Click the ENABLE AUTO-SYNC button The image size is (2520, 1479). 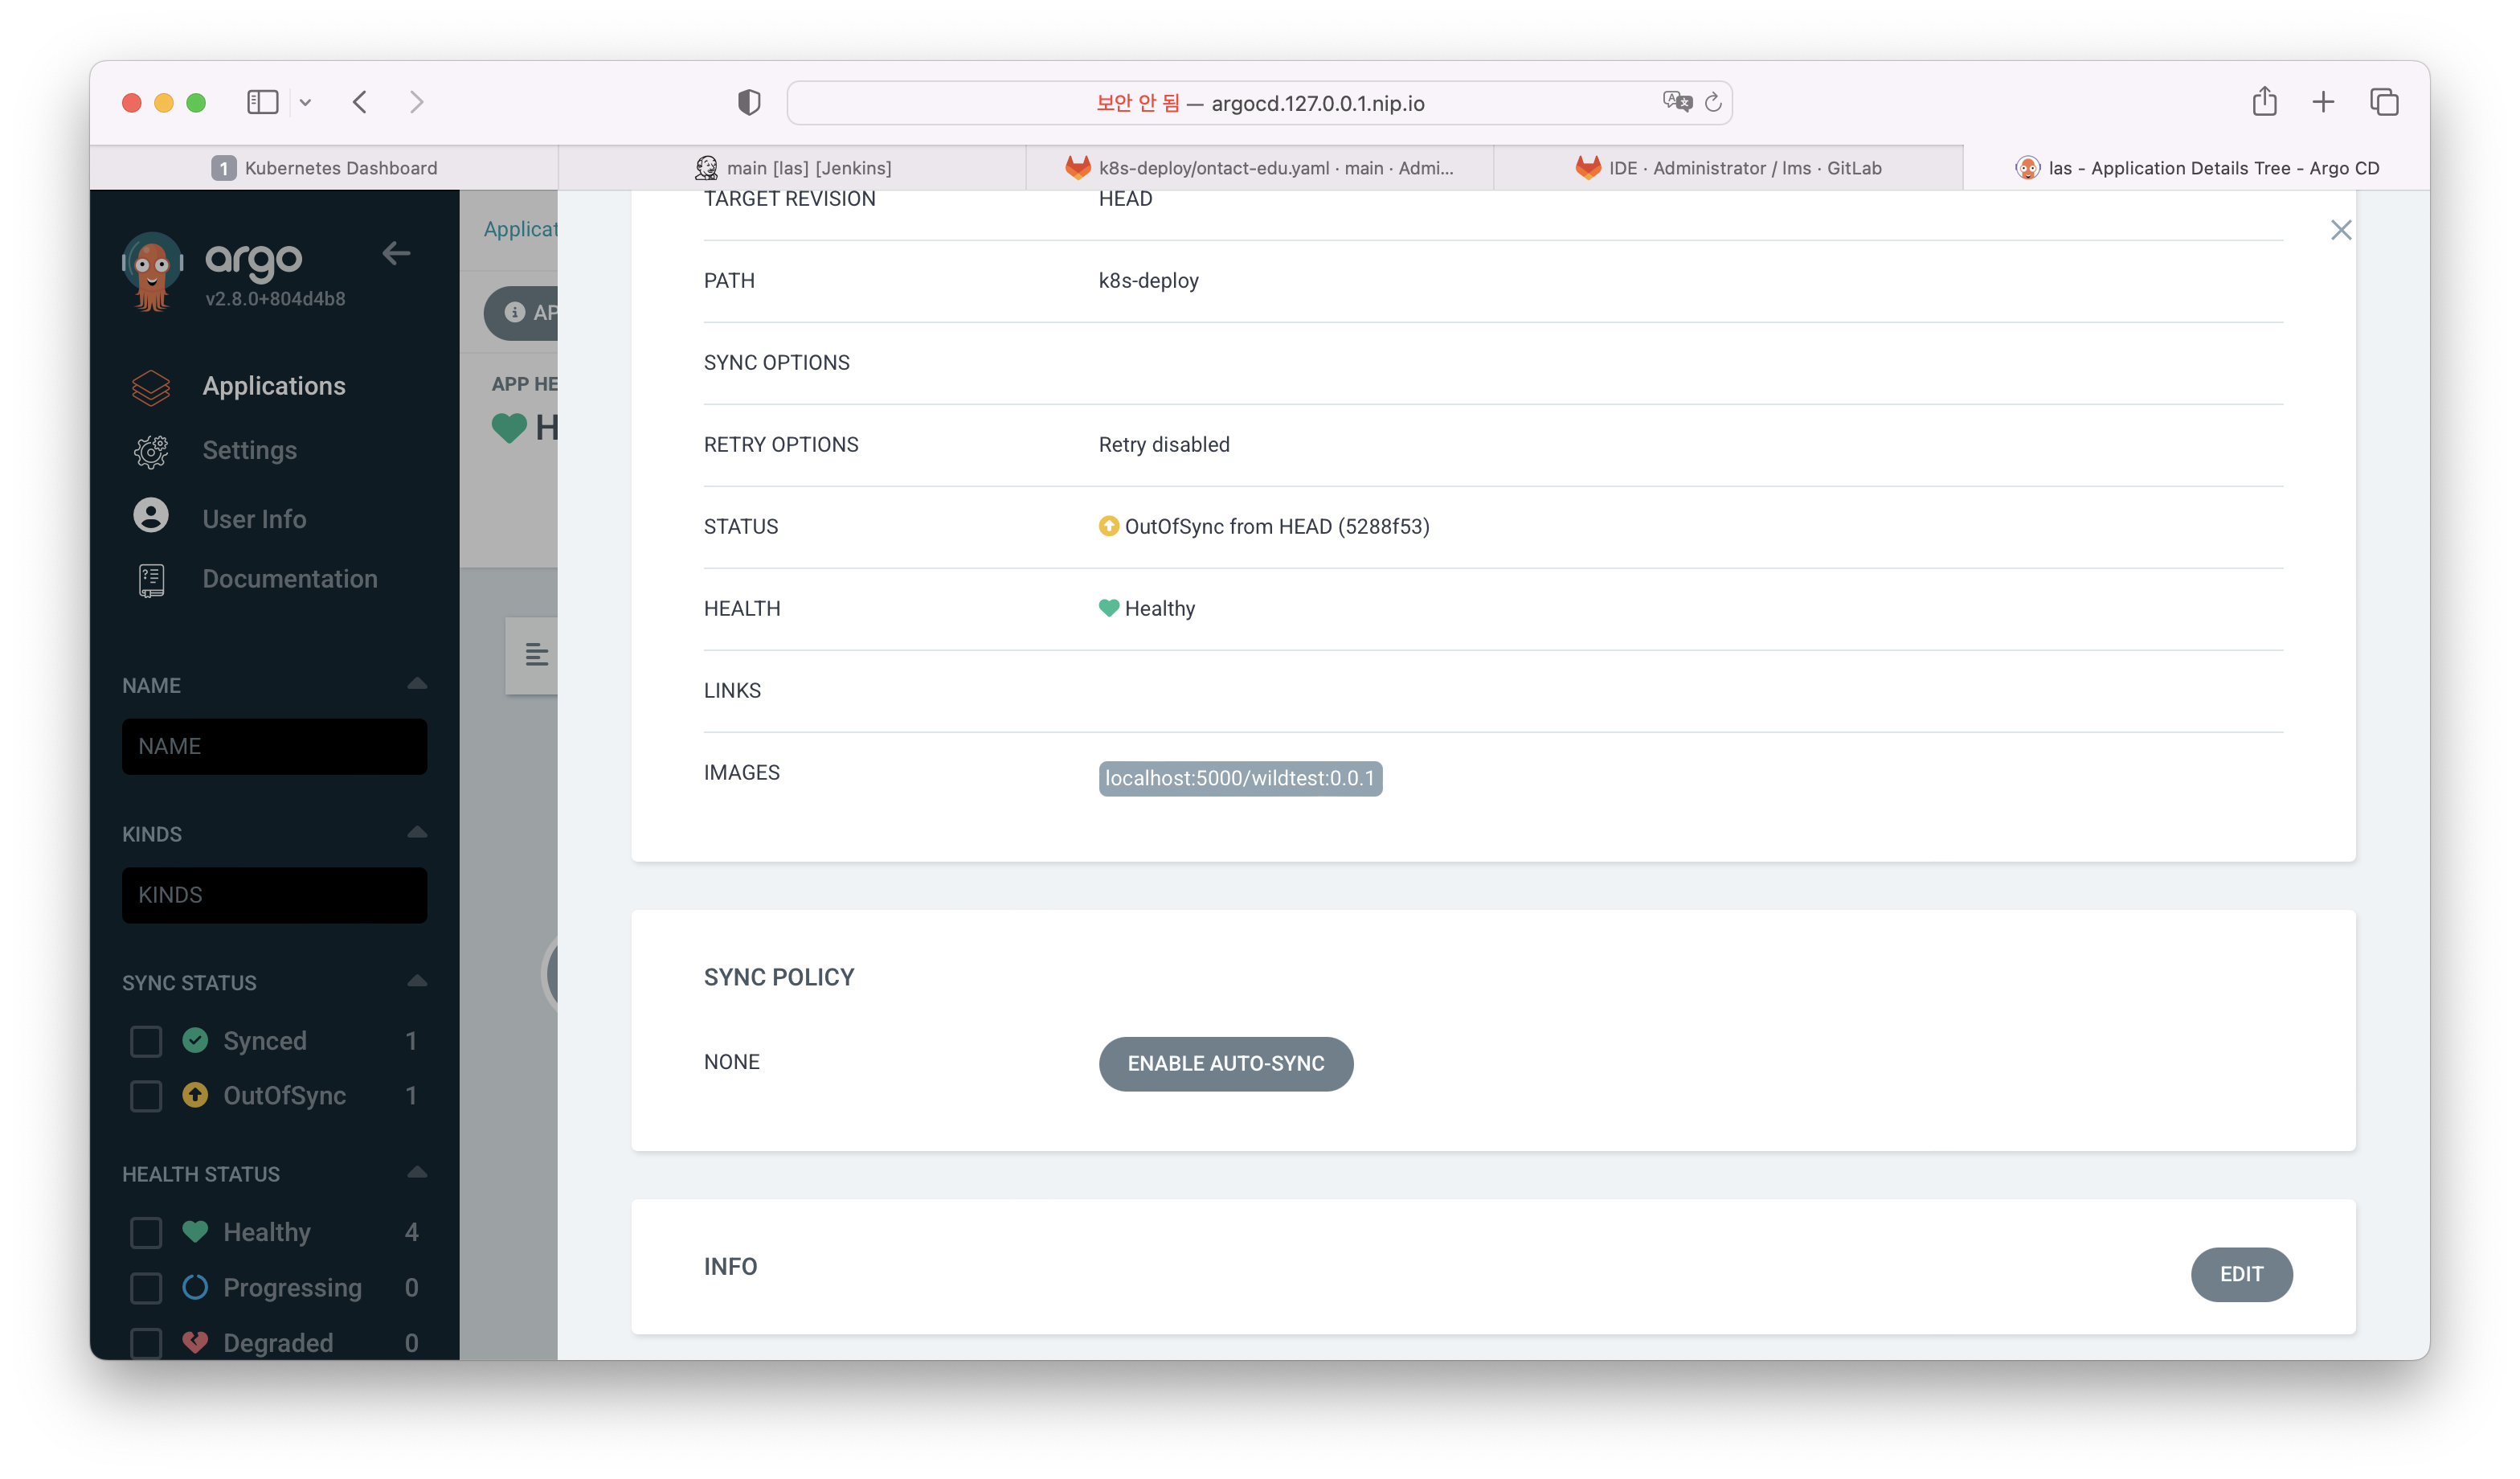point(1226,1062)
